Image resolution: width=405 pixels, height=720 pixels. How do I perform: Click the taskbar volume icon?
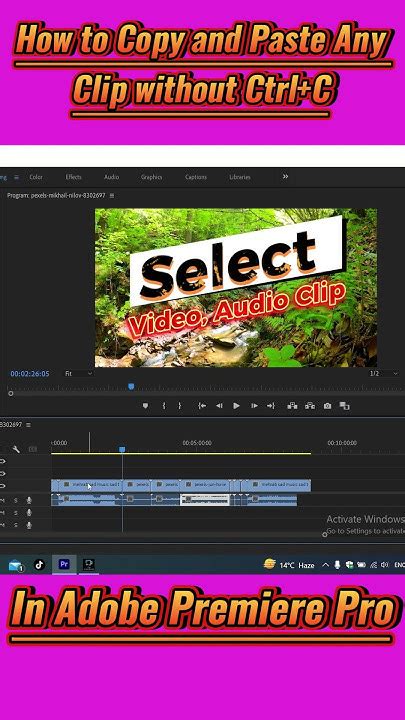coord(385,565)
